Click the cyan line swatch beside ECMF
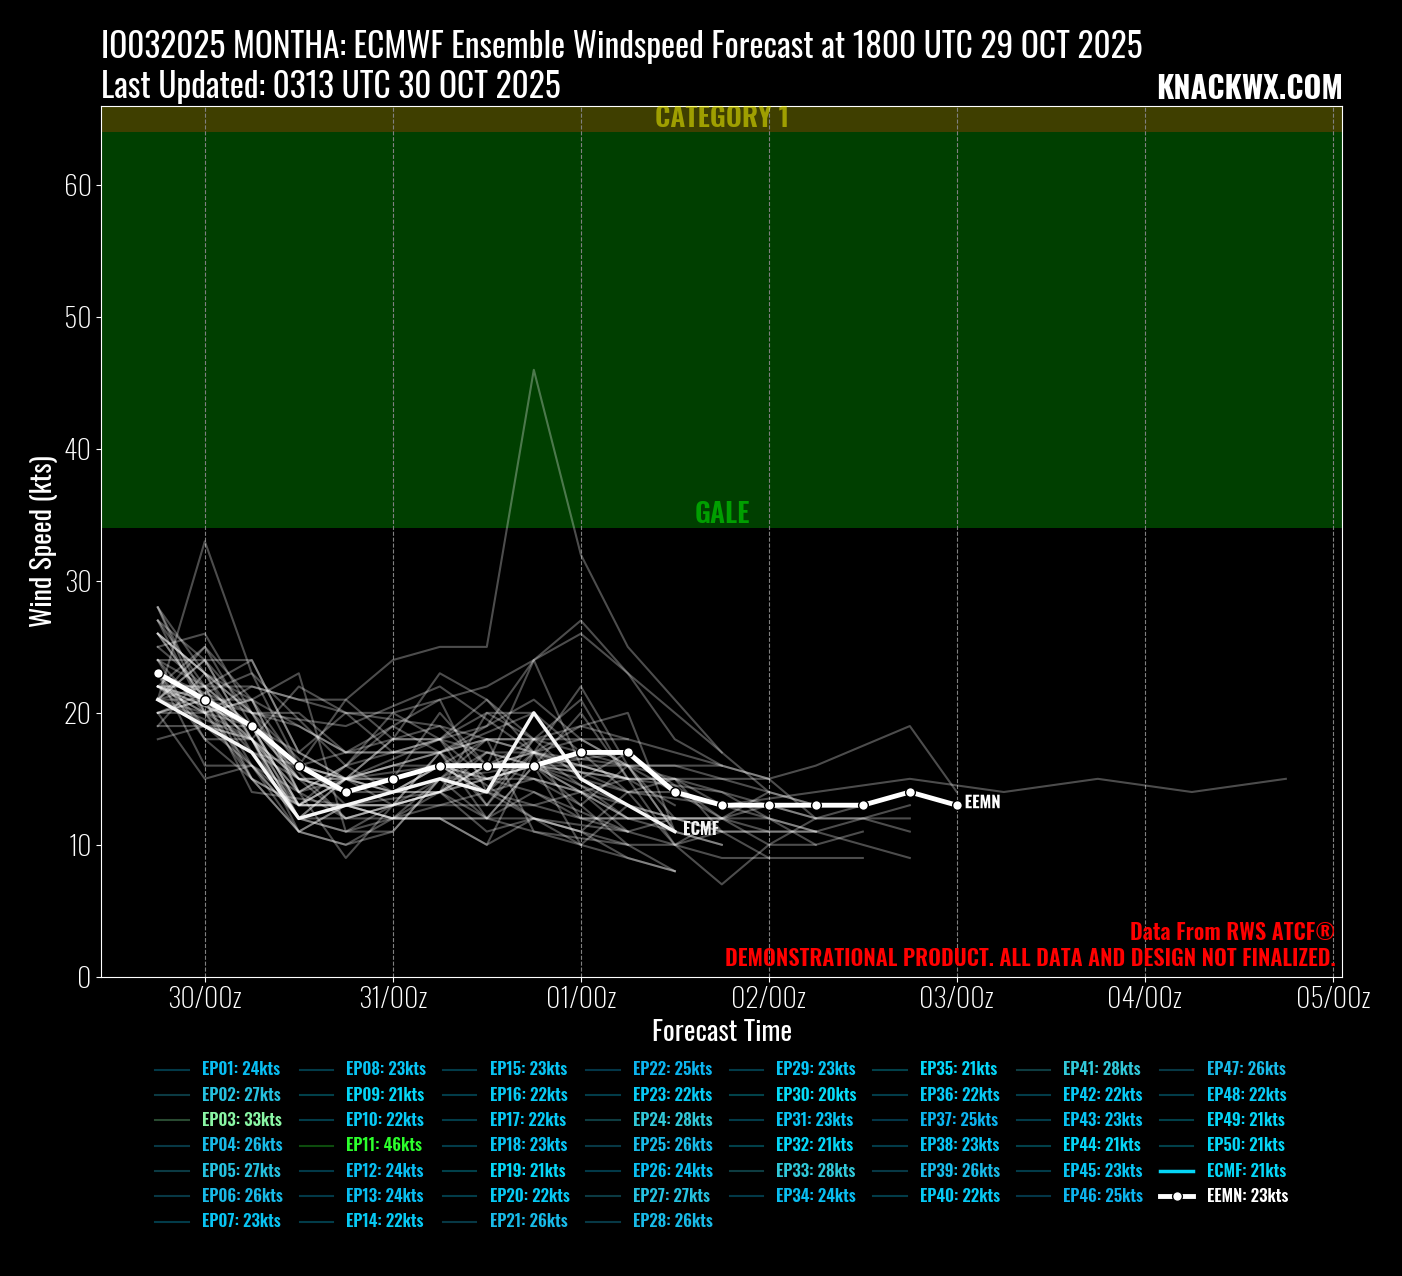The height and width of the screenshot is (1276, 1402). point(1178,1171)
